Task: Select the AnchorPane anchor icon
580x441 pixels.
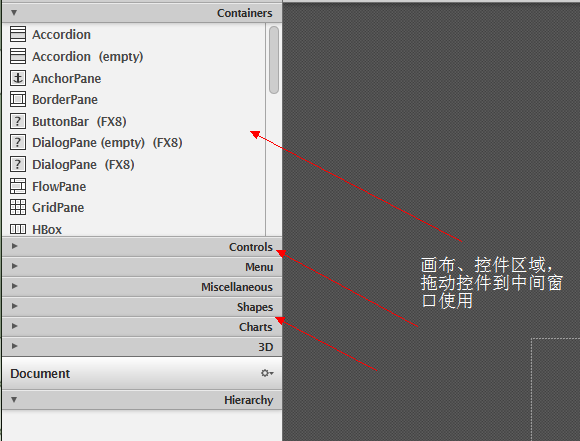Action: pyautogui.click(x=18, y=78)
